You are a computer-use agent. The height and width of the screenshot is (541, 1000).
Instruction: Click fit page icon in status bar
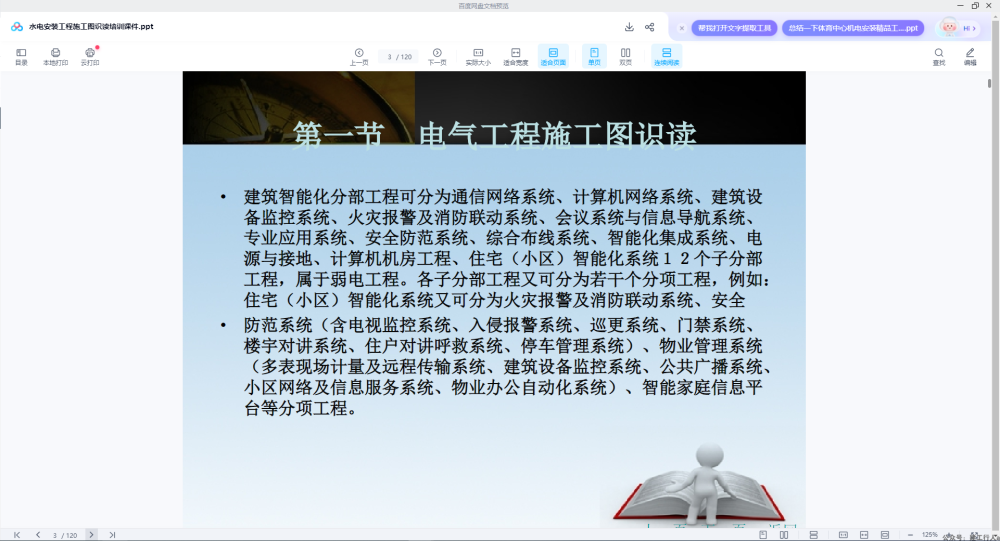tap(885, 535)
